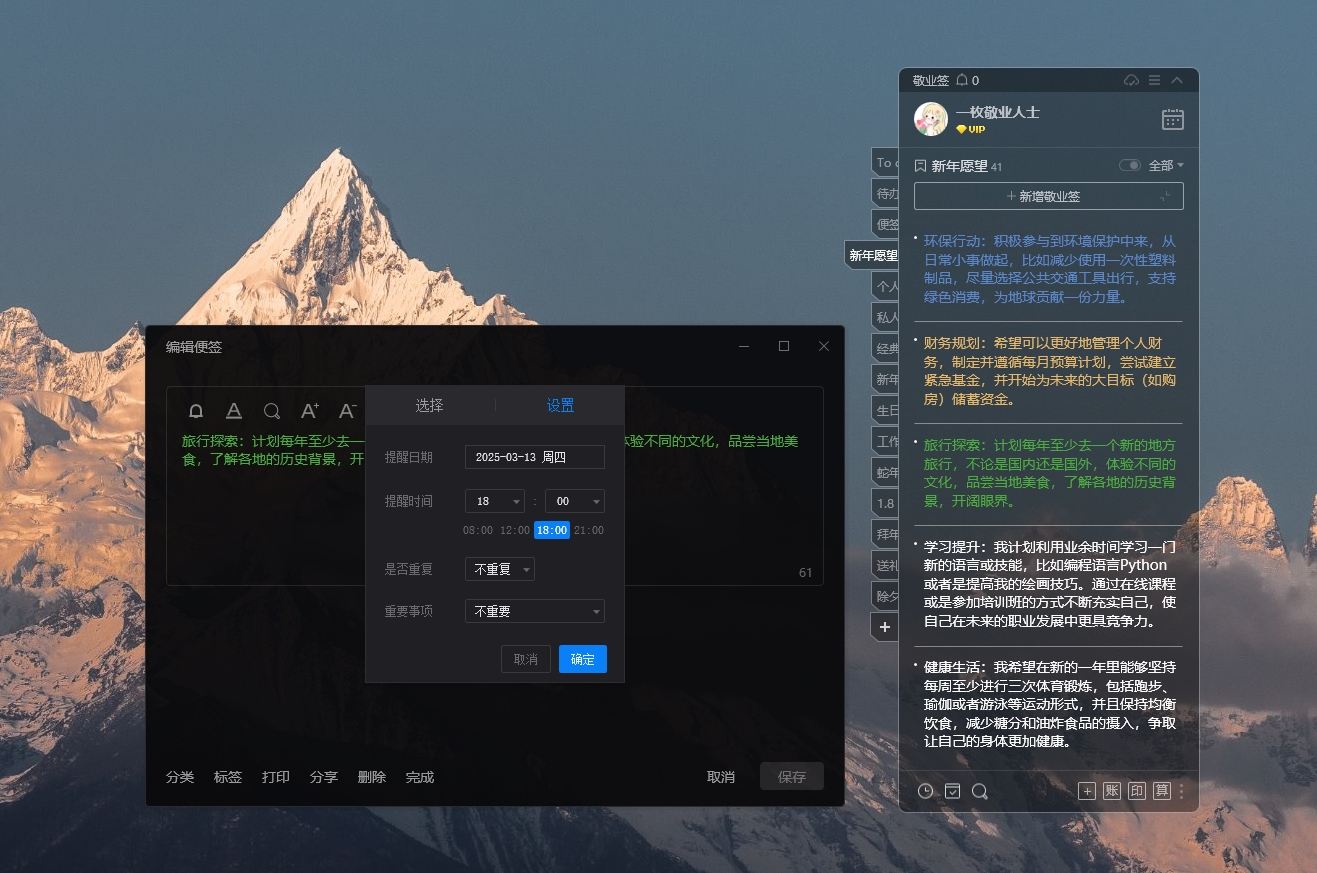1317x873 pixels.
Task: Open the 全部 filter dropdown
Action: (x=1166, y=165)
